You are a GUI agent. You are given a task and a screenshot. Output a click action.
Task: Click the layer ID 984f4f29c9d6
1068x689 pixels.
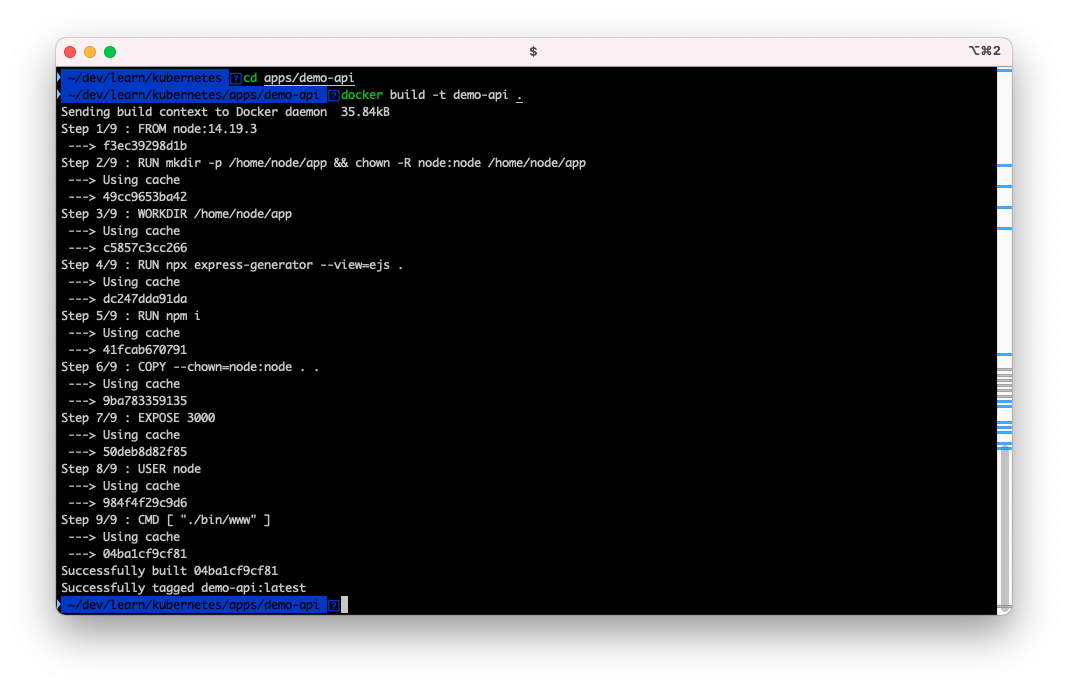145,503
